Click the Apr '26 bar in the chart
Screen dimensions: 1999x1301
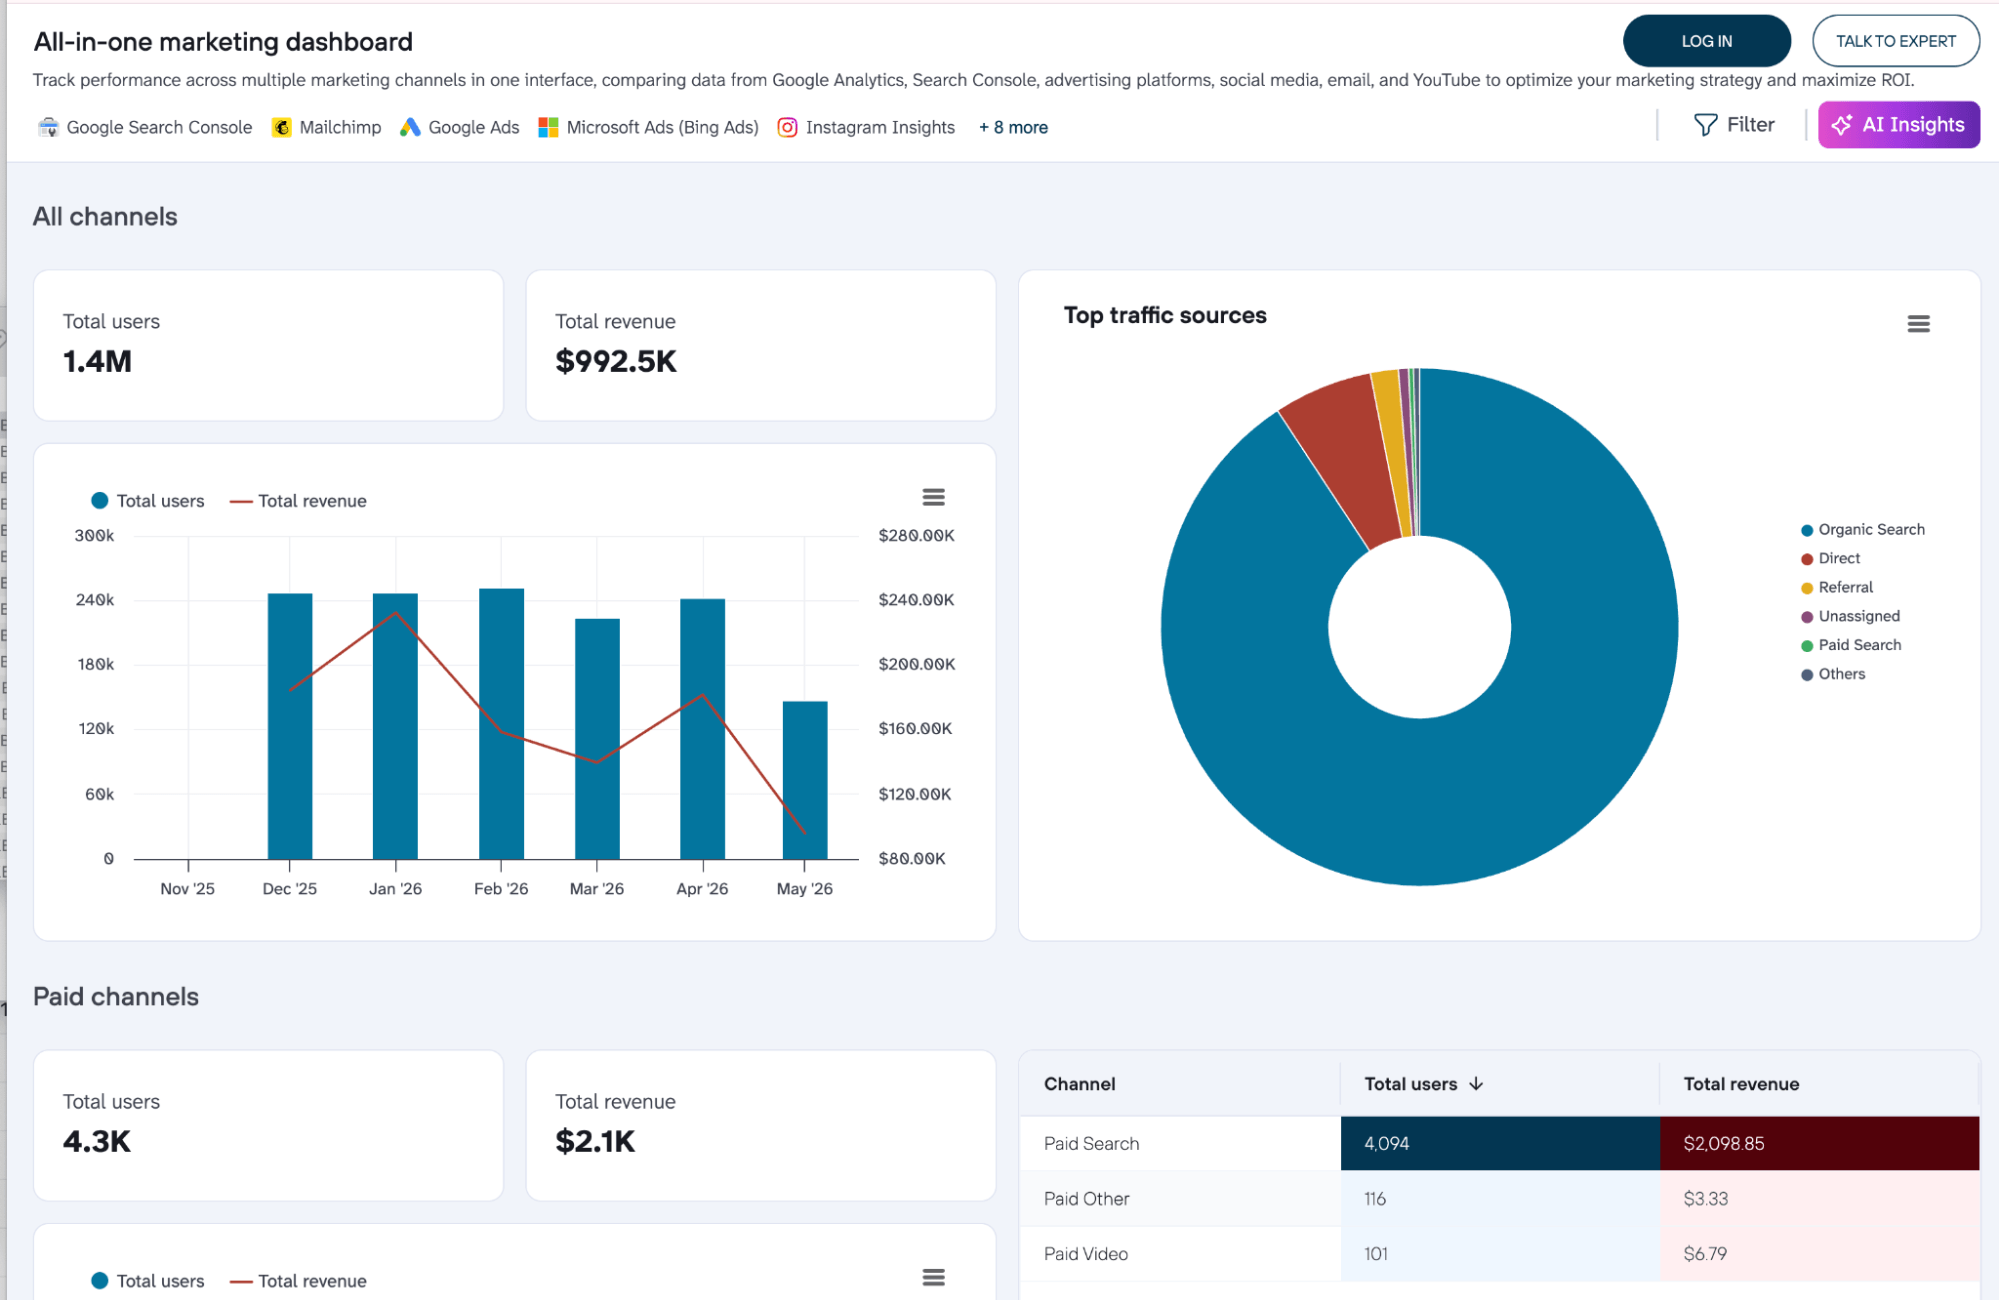click(702, 729)
